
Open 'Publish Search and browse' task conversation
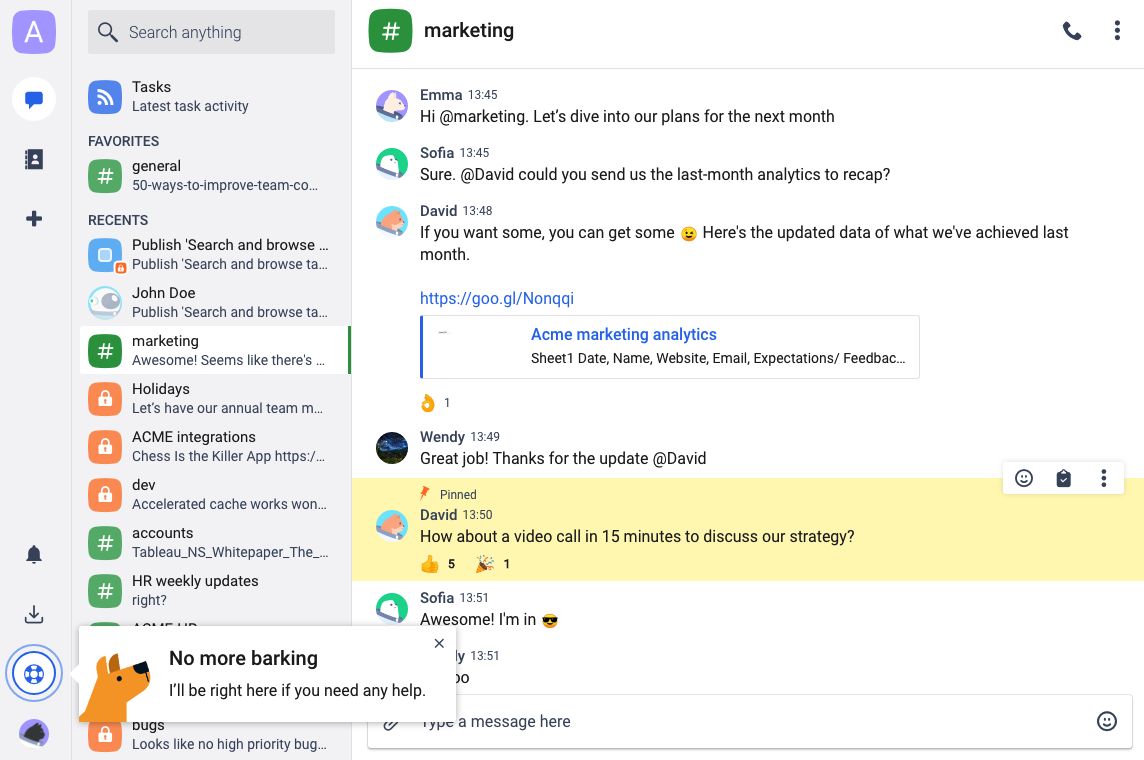(215, 255)
